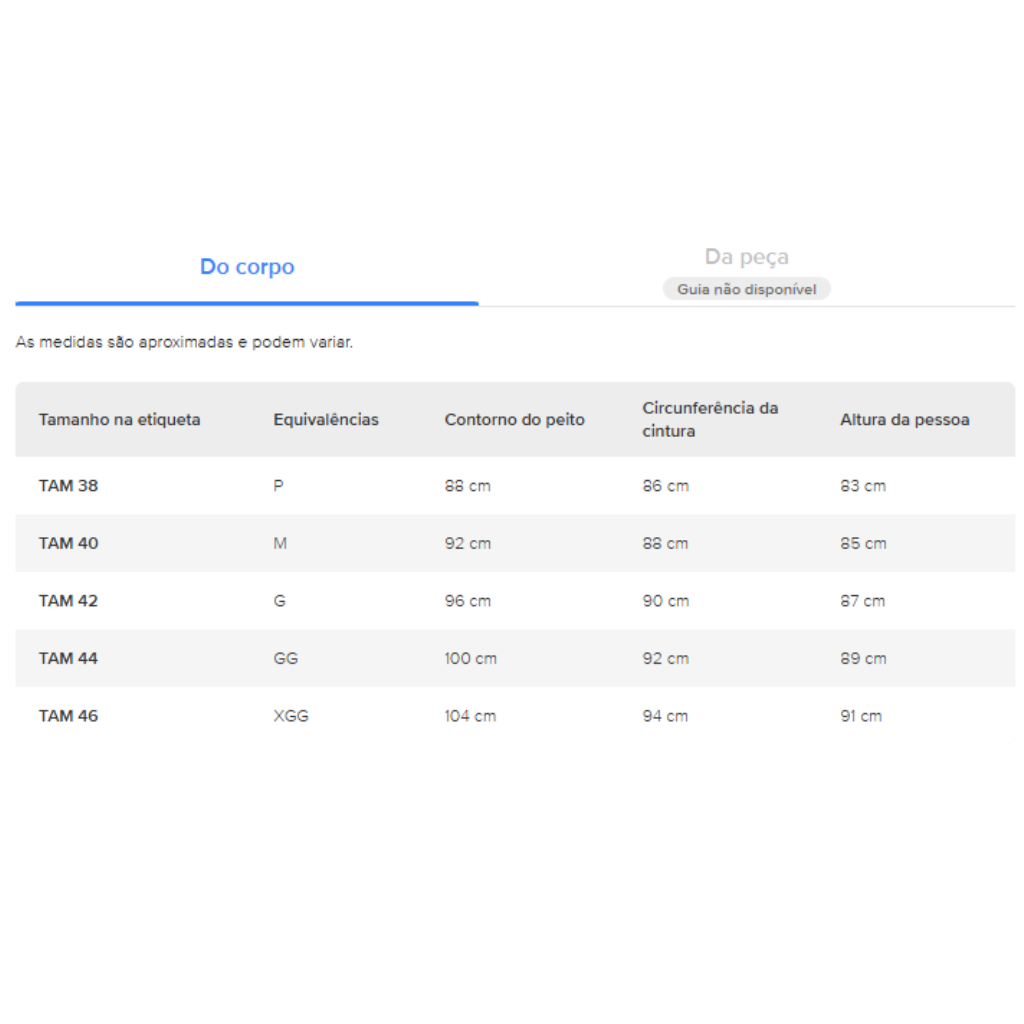Click the 104 cm chest measurement
Image resolution: width=1024 pixels, height=1024 pixels.
point(470,716)
